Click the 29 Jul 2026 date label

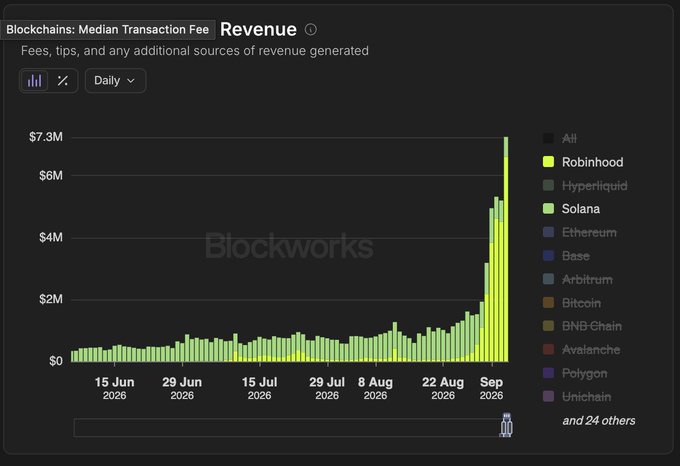(327, 388)
